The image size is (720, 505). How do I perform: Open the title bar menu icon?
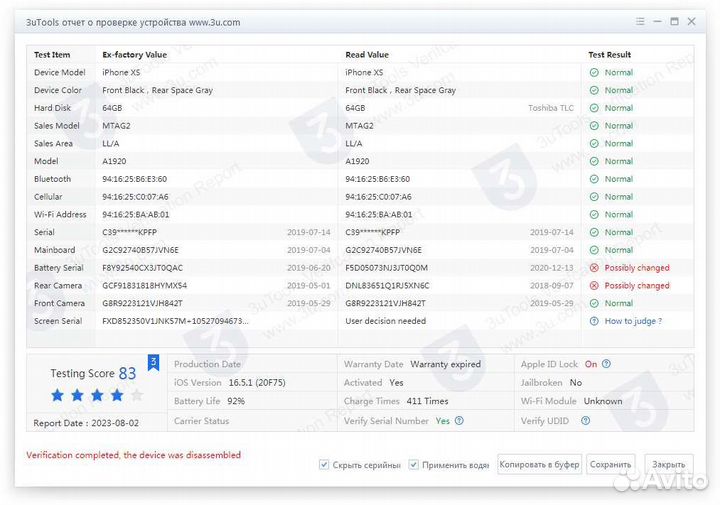click(640, 22)
